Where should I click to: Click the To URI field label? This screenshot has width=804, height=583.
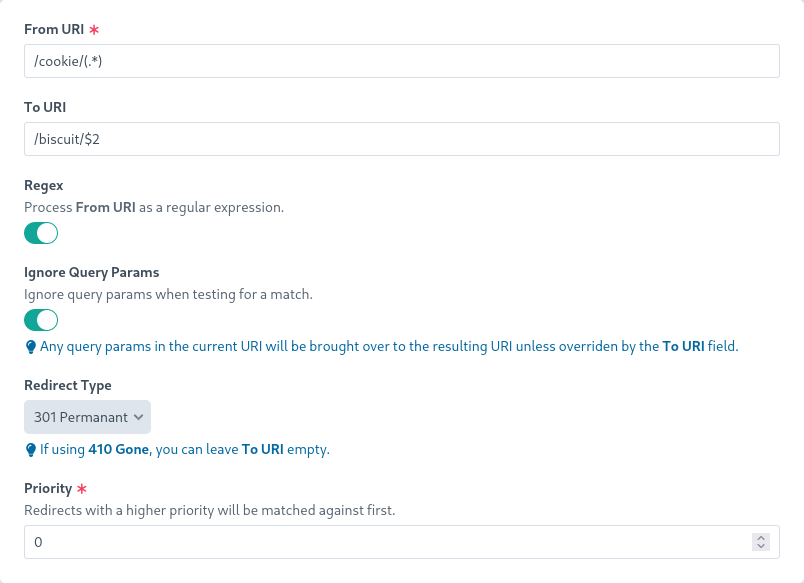coord(45,107)
